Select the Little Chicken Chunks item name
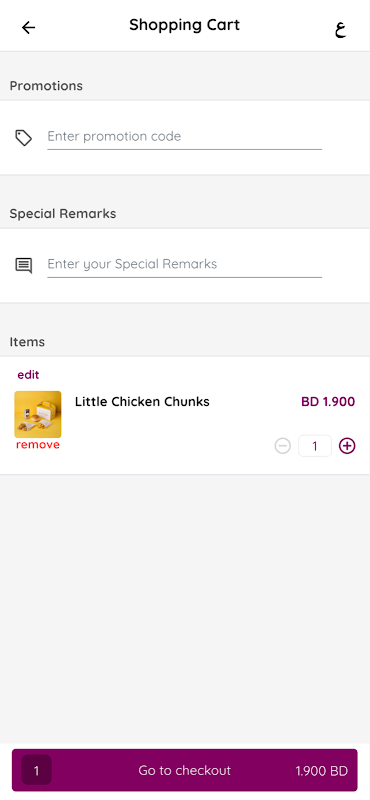370x800 pixels. (x=142, y=402)
